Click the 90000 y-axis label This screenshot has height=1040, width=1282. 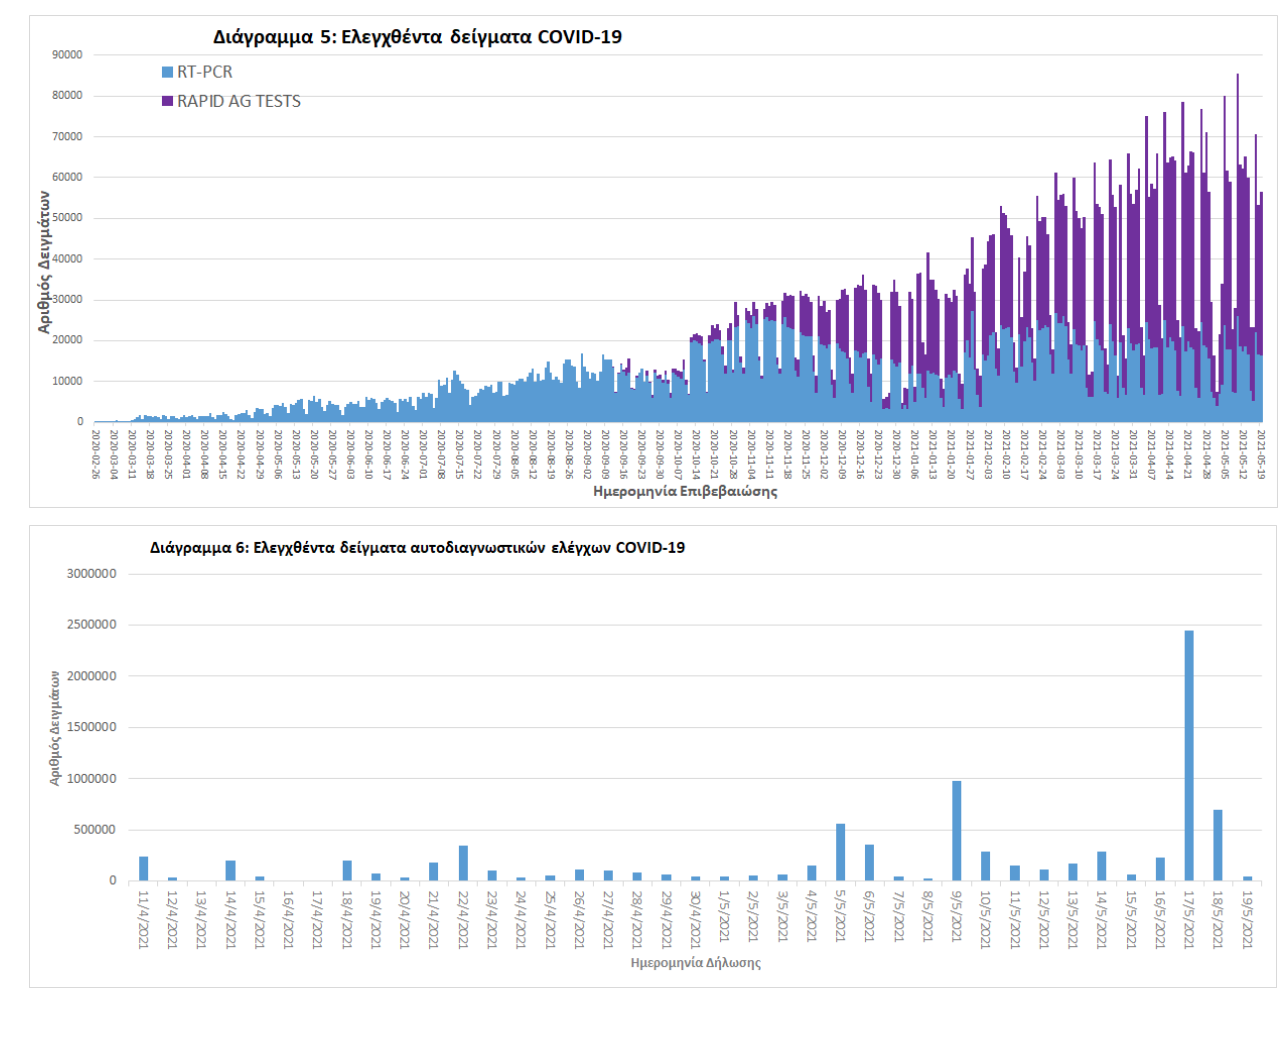[67, 55]
